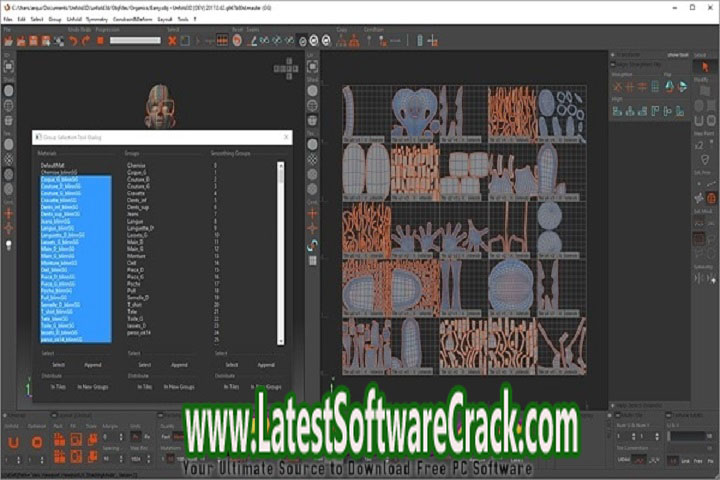720x480 pixels.
Task: Click the Undo arrow icon in toolbar
Action: 73,40
